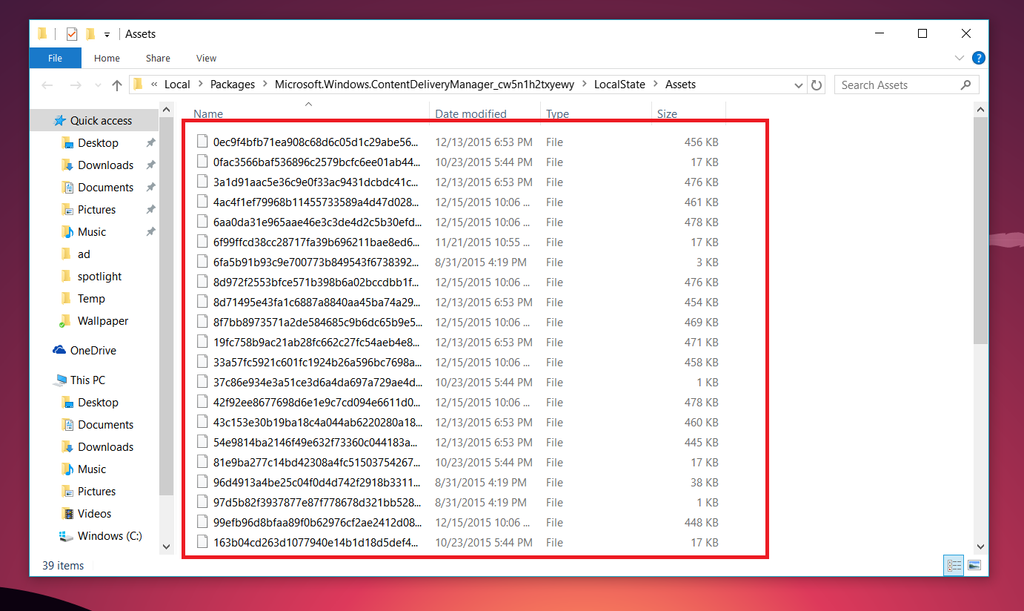Viewport: 1024px width, 611px height.
Task: Click the New folder quick access icon
Action: [91, 33]
